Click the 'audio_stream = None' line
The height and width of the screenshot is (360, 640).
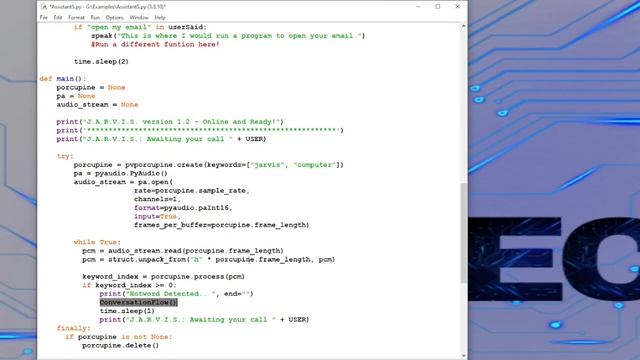(x=98, y=104)
